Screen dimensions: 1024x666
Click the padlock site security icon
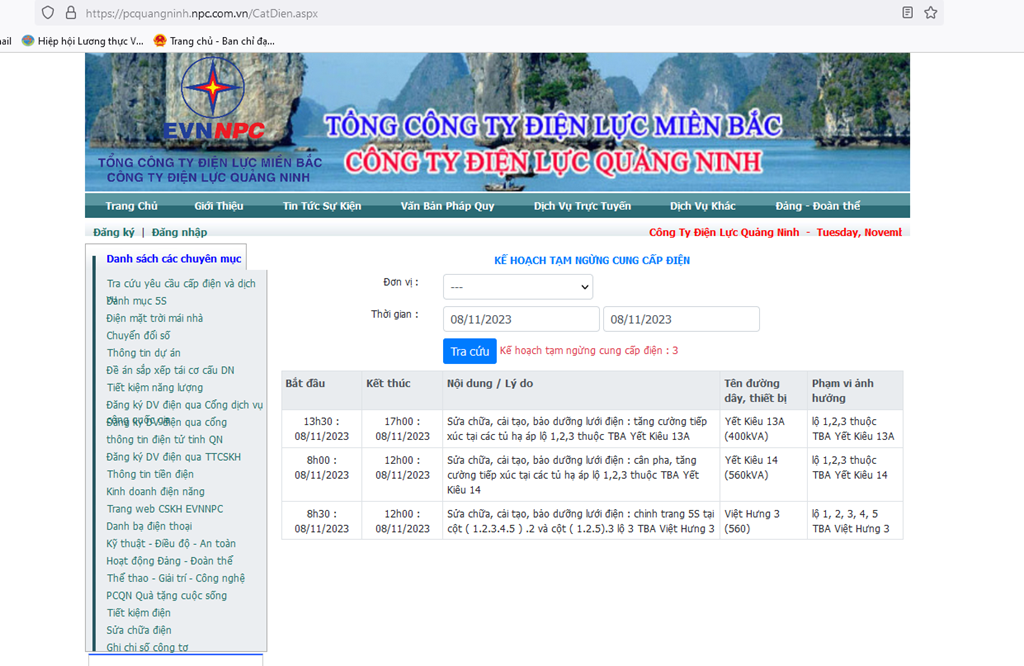(x=71, y=12)
